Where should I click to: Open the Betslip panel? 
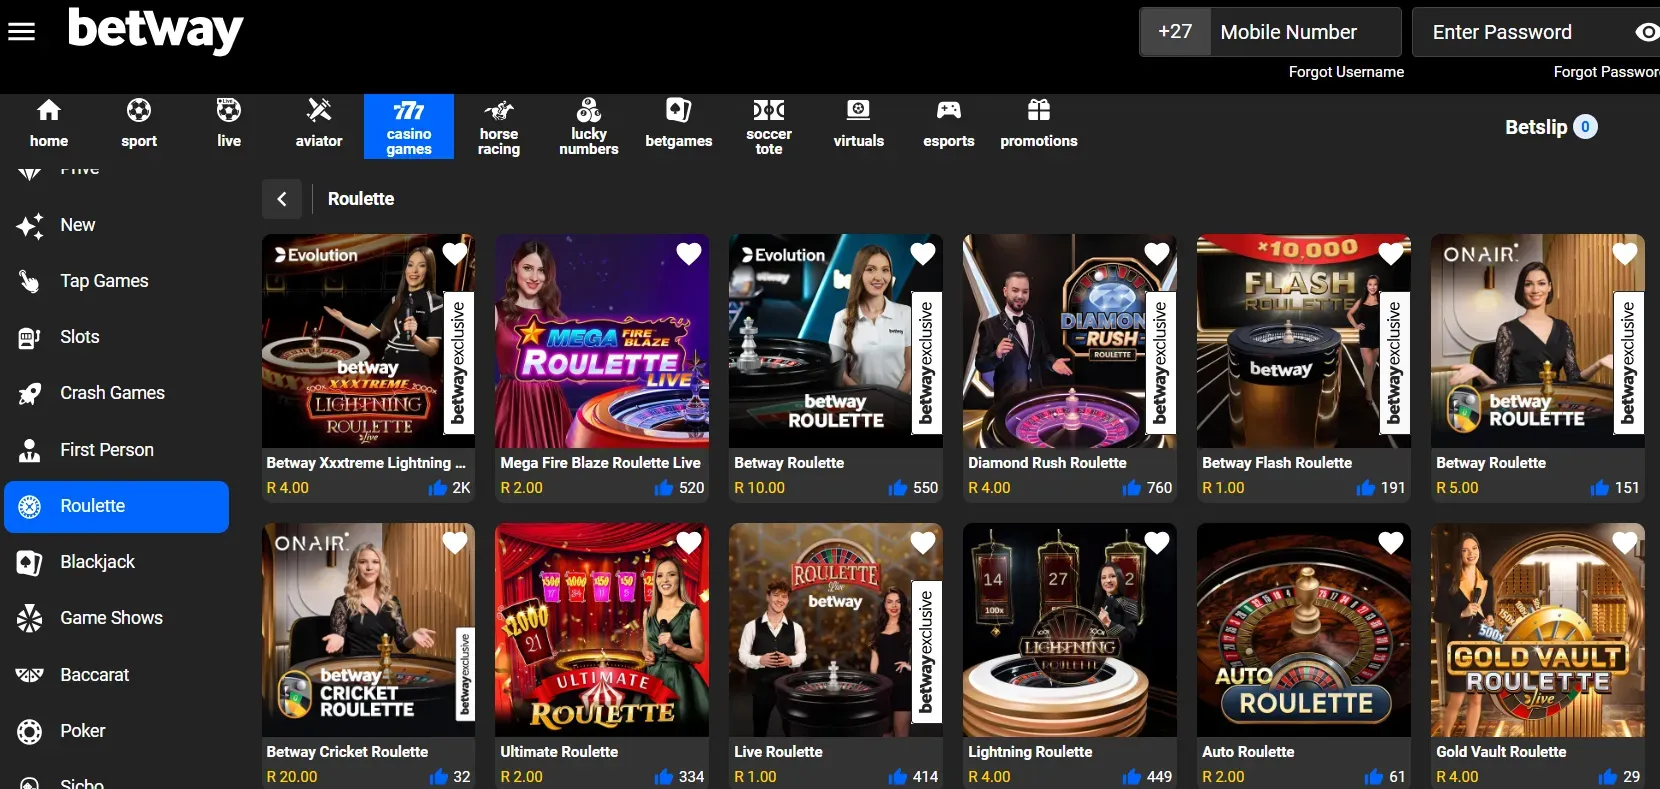pos(1551,127)
